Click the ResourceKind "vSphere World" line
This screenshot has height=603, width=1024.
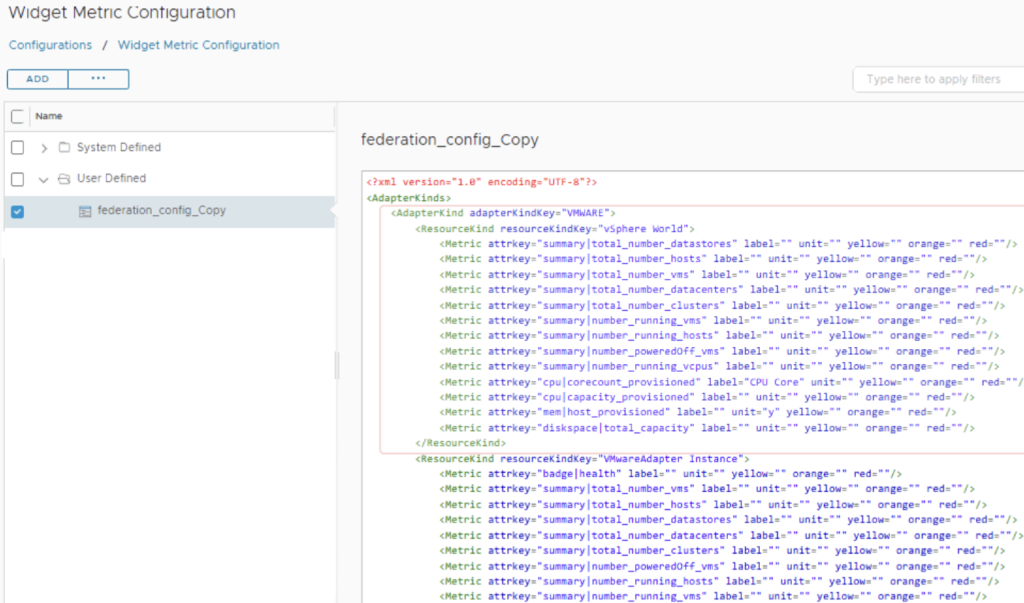pyautogui.click(x=555, y=229)
